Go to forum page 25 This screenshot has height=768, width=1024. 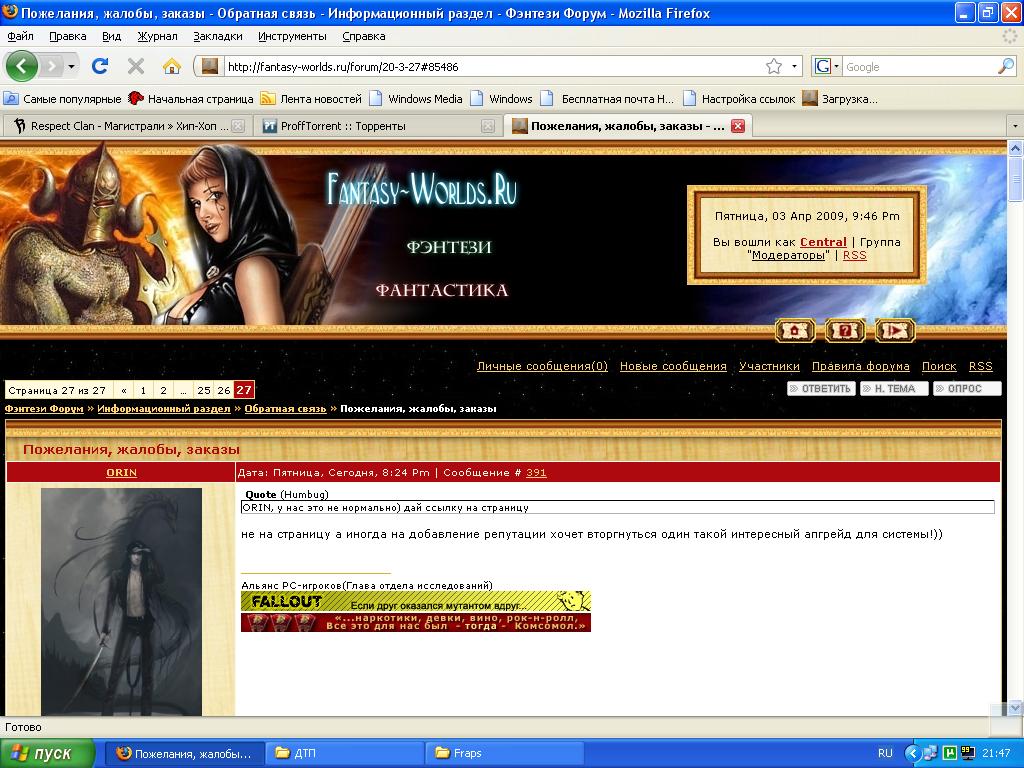click(204, 390)
